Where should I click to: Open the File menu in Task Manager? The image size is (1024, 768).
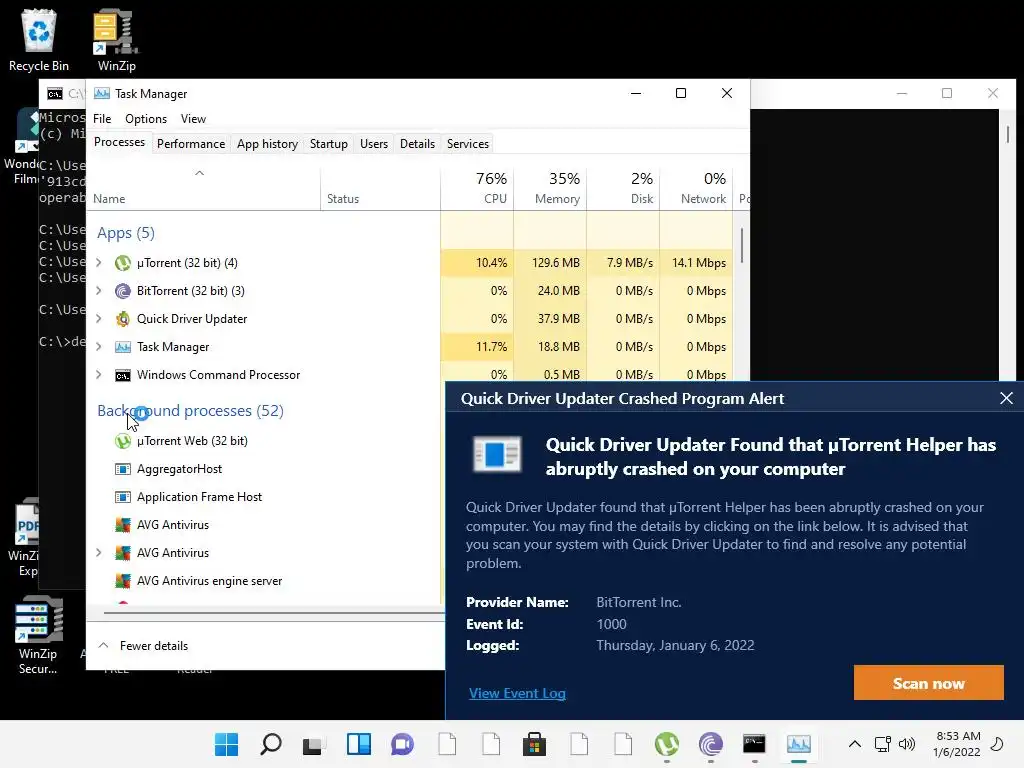click(x=102, y=119)
